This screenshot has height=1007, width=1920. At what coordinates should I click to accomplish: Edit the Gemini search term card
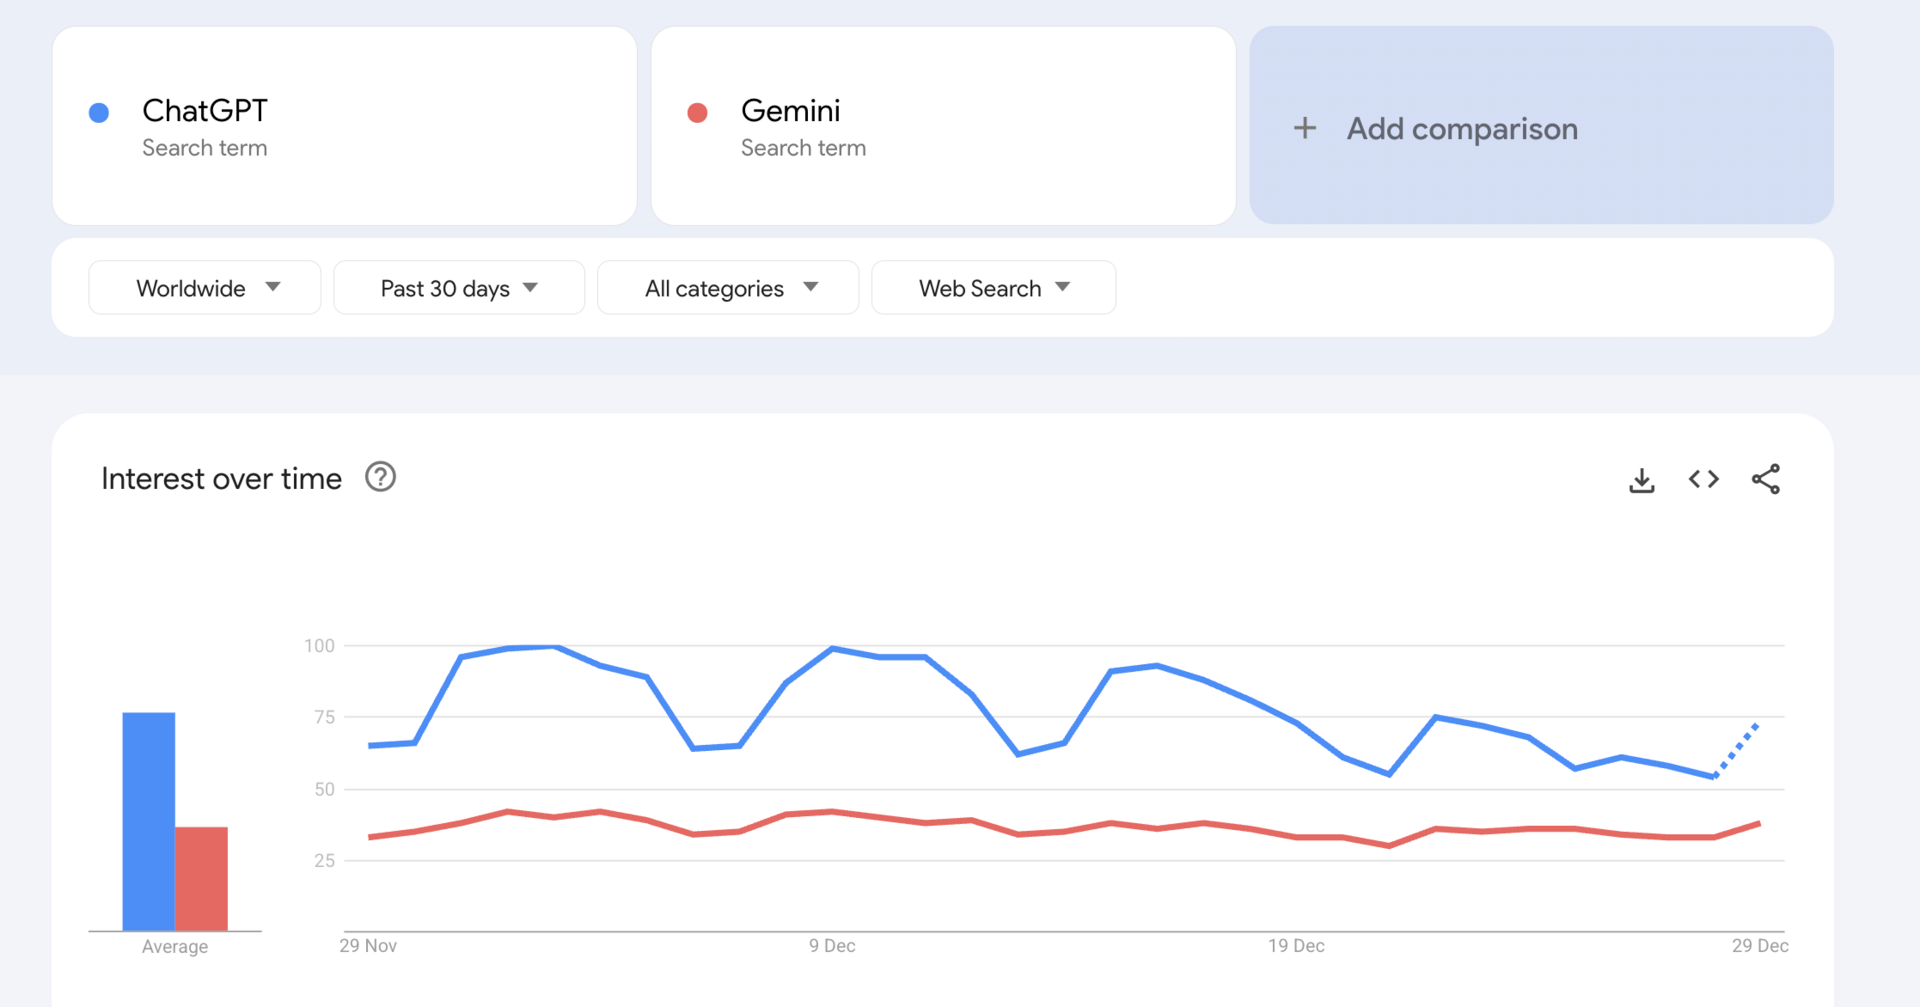[943, 126]
